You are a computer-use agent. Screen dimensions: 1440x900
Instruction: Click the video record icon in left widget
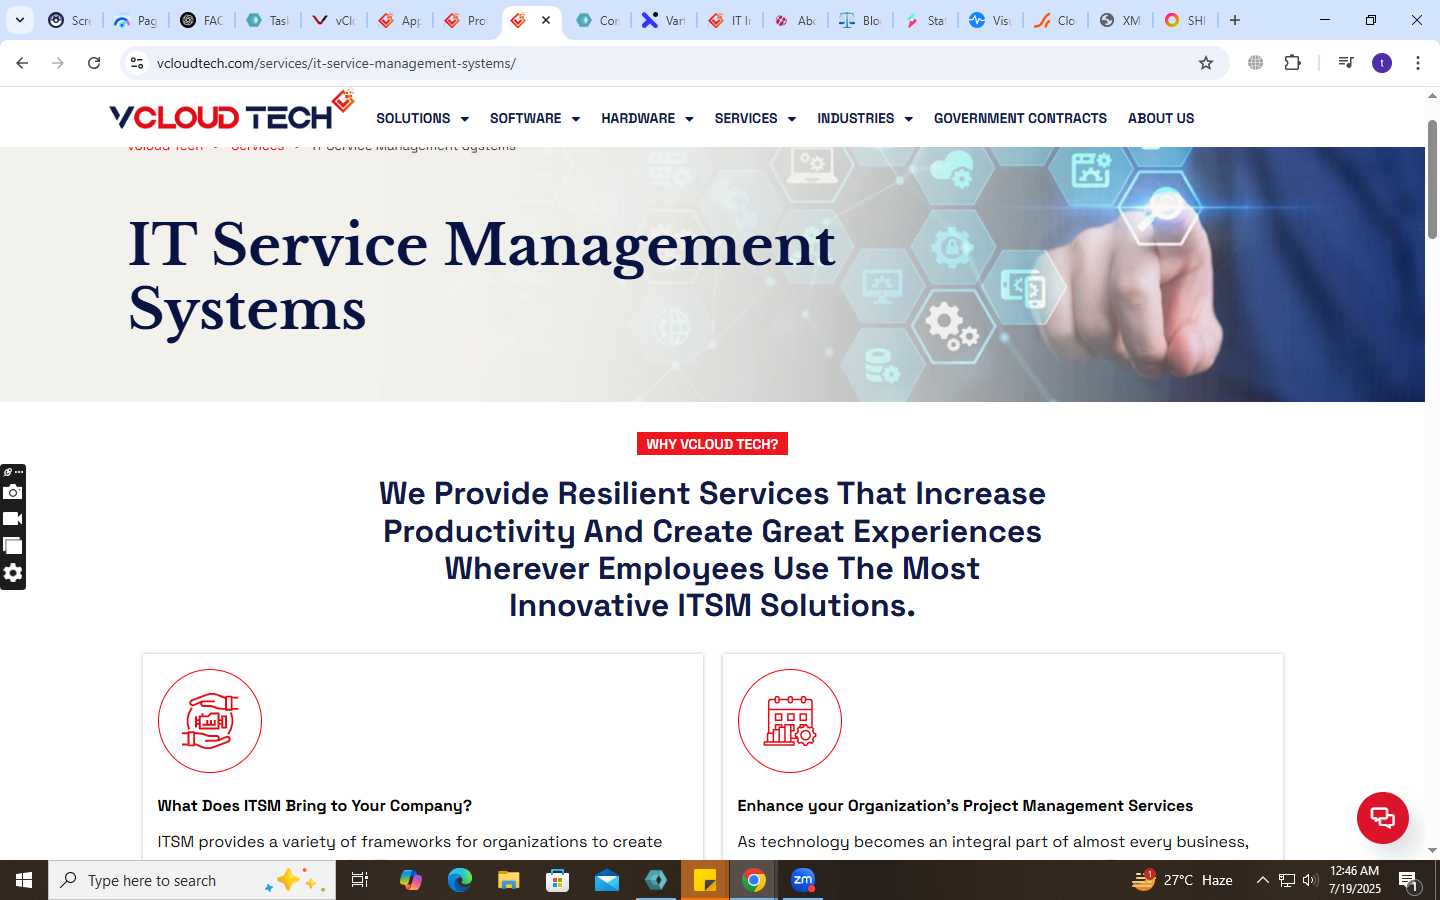point(13,519)
